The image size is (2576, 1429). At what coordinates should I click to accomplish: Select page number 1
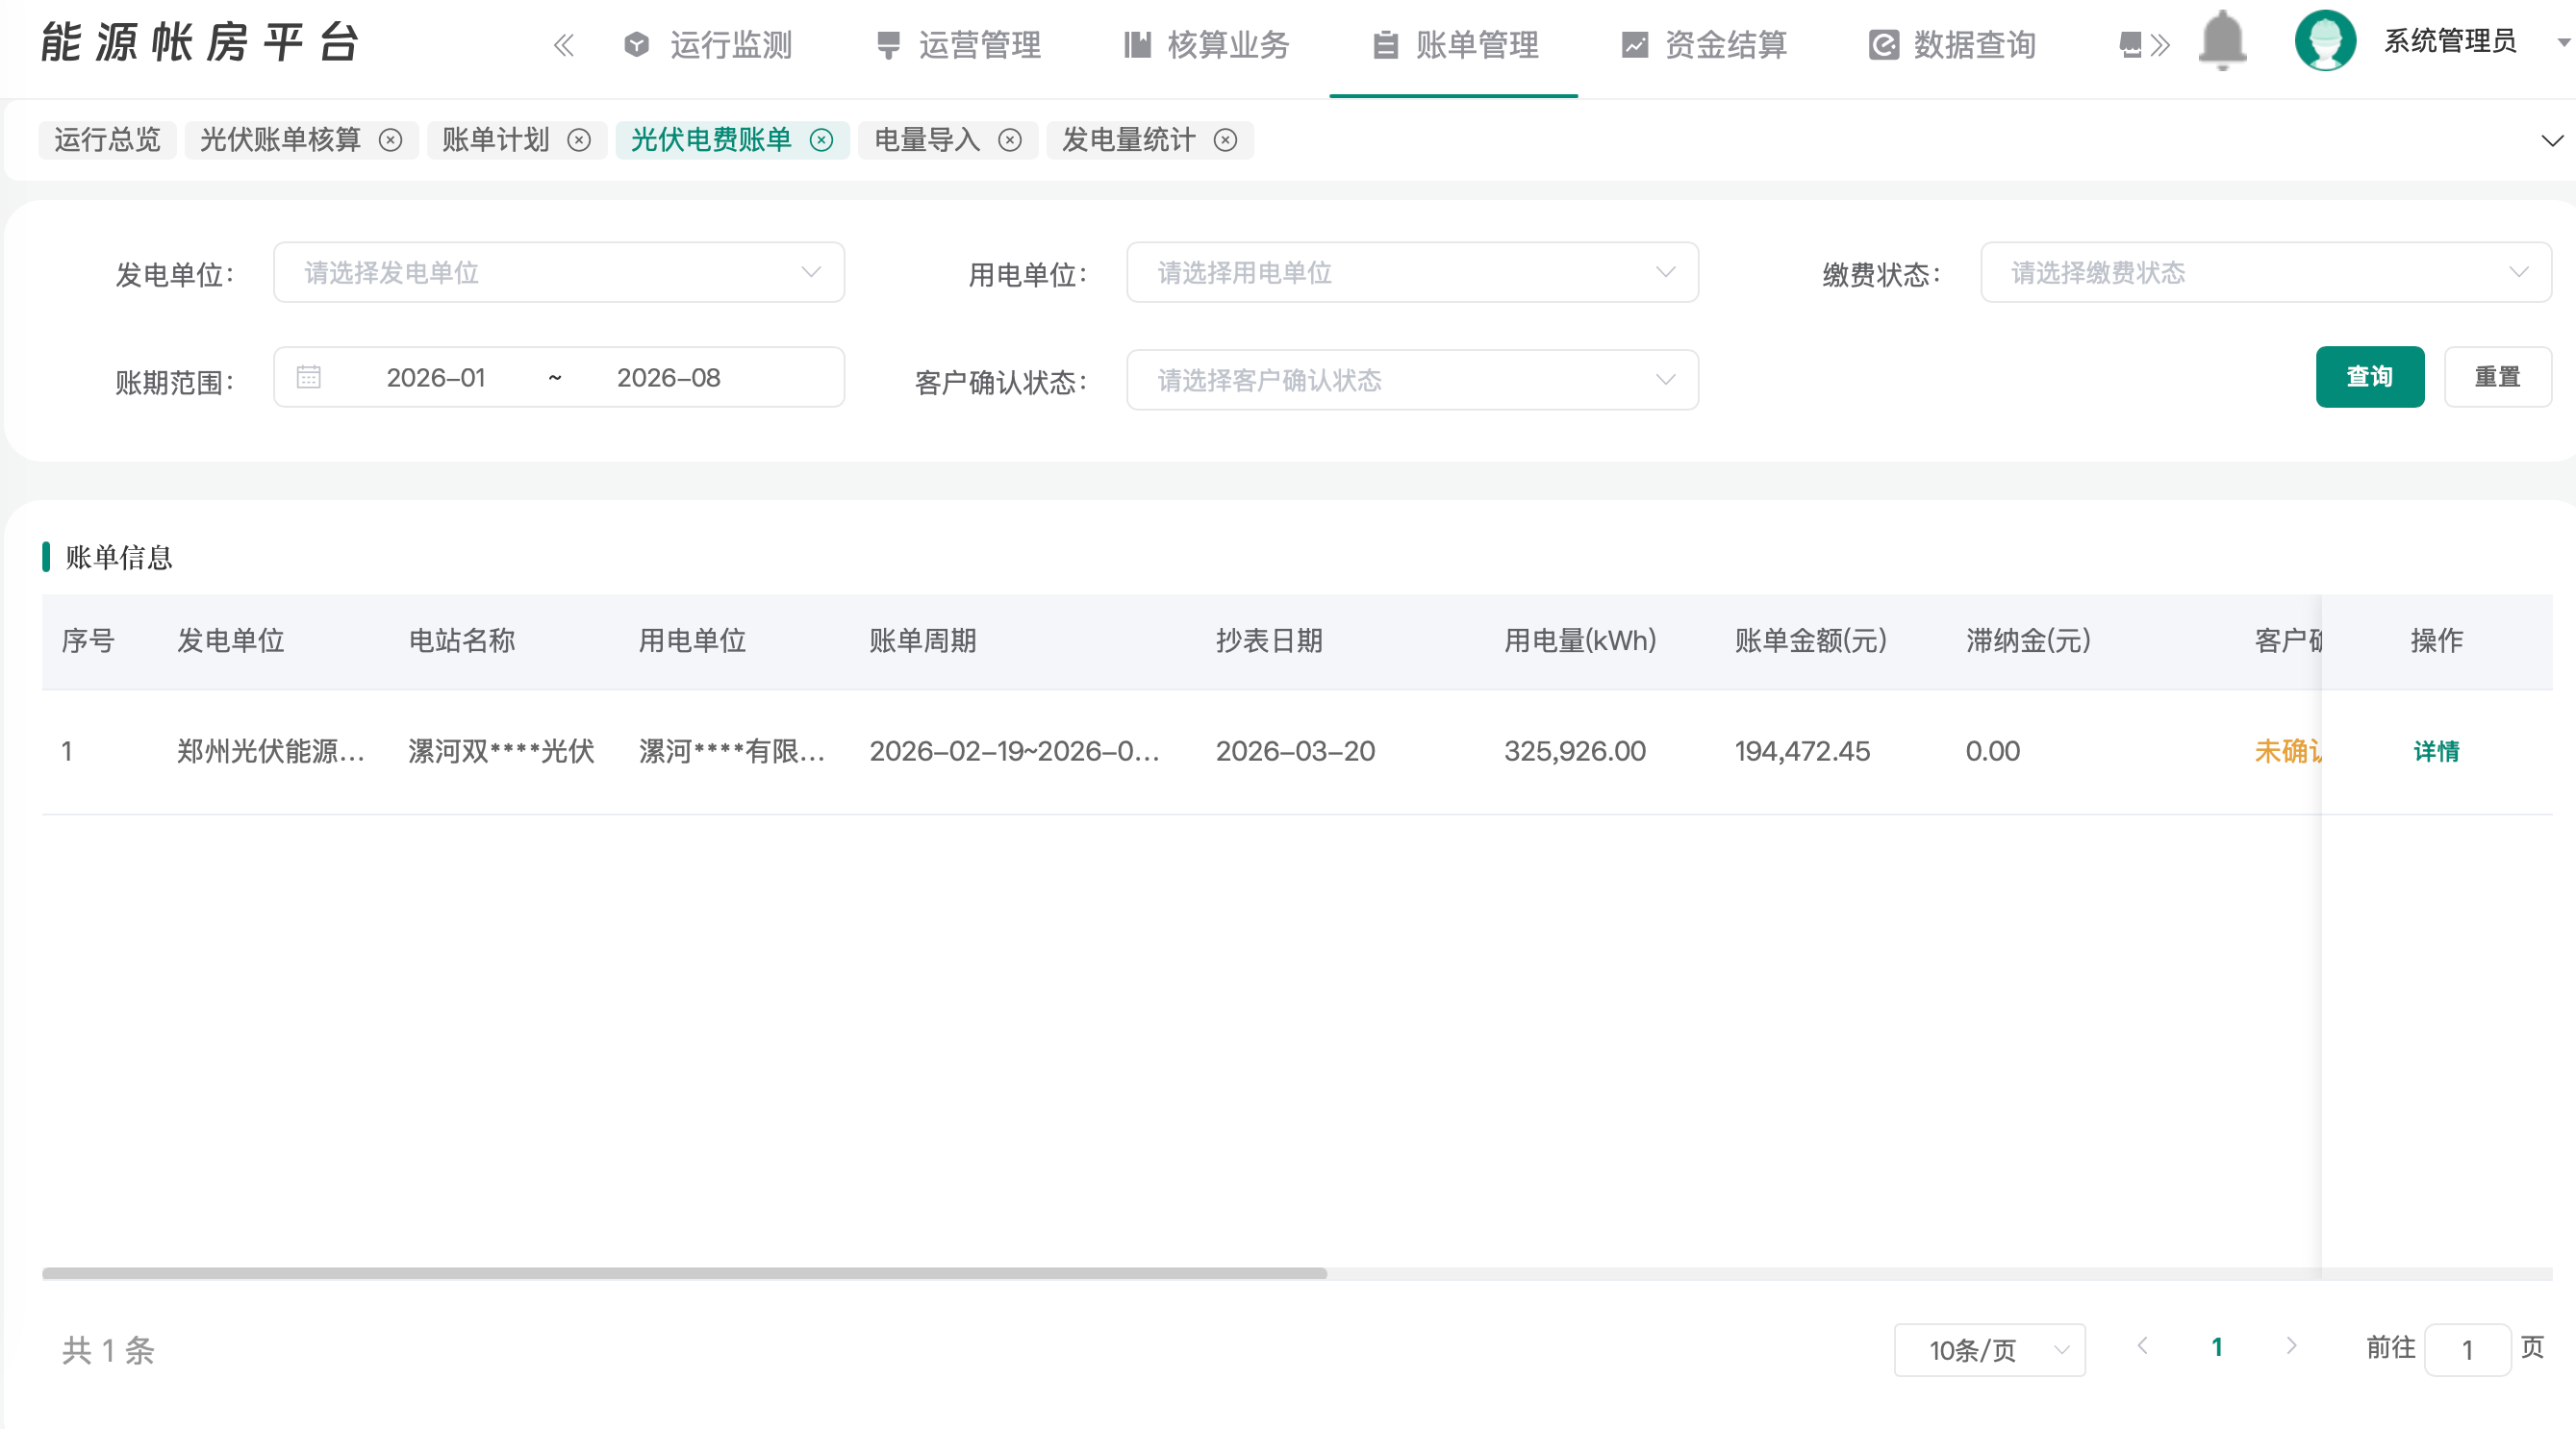pos(2217,1347)
